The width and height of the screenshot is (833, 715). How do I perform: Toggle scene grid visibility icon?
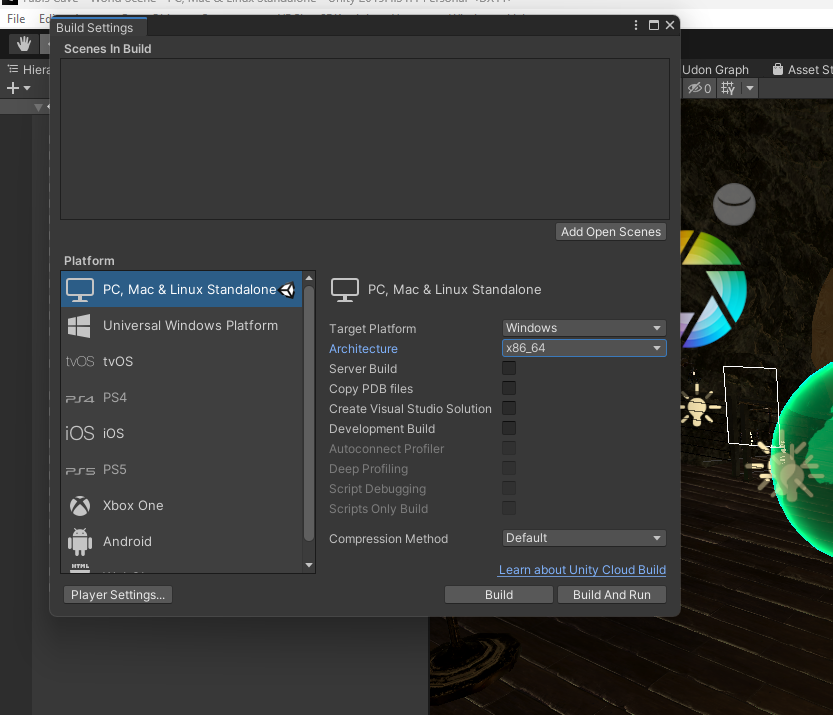[728, 88]
